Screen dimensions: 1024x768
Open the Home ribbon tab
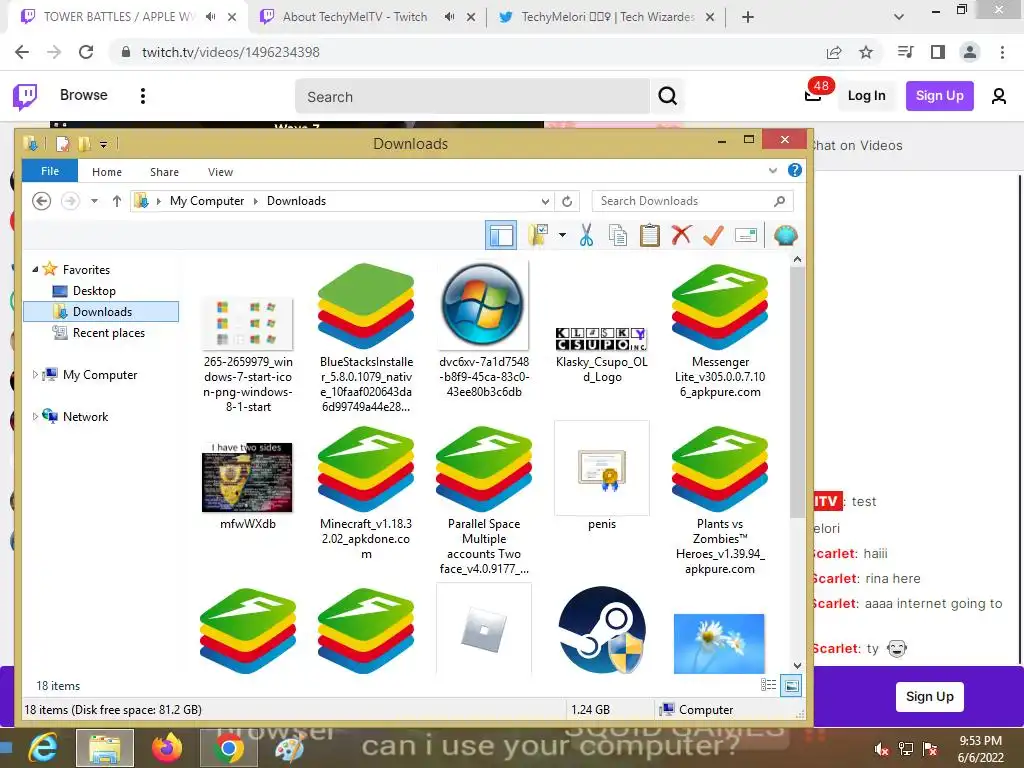107,172
